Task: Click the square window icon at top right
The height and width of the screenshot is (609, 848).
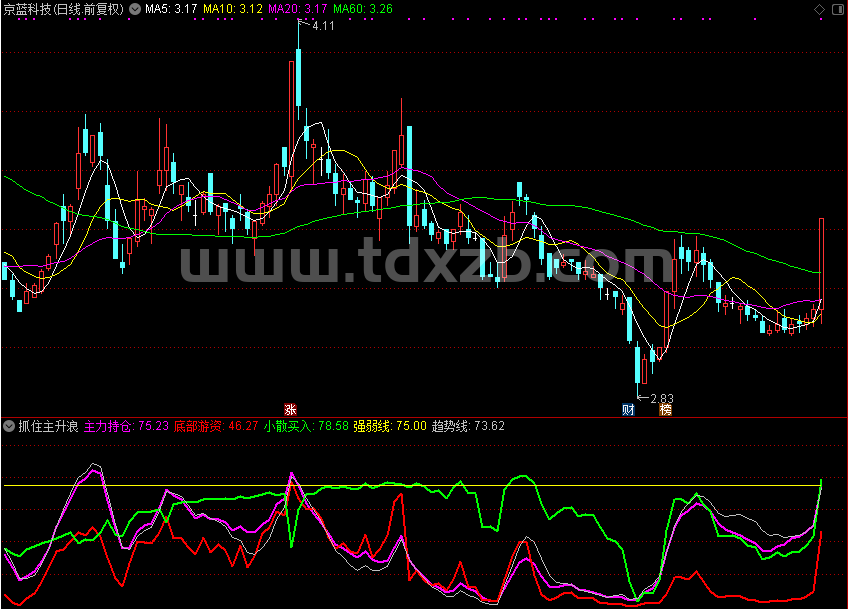Action: click(x=837, y=9)
